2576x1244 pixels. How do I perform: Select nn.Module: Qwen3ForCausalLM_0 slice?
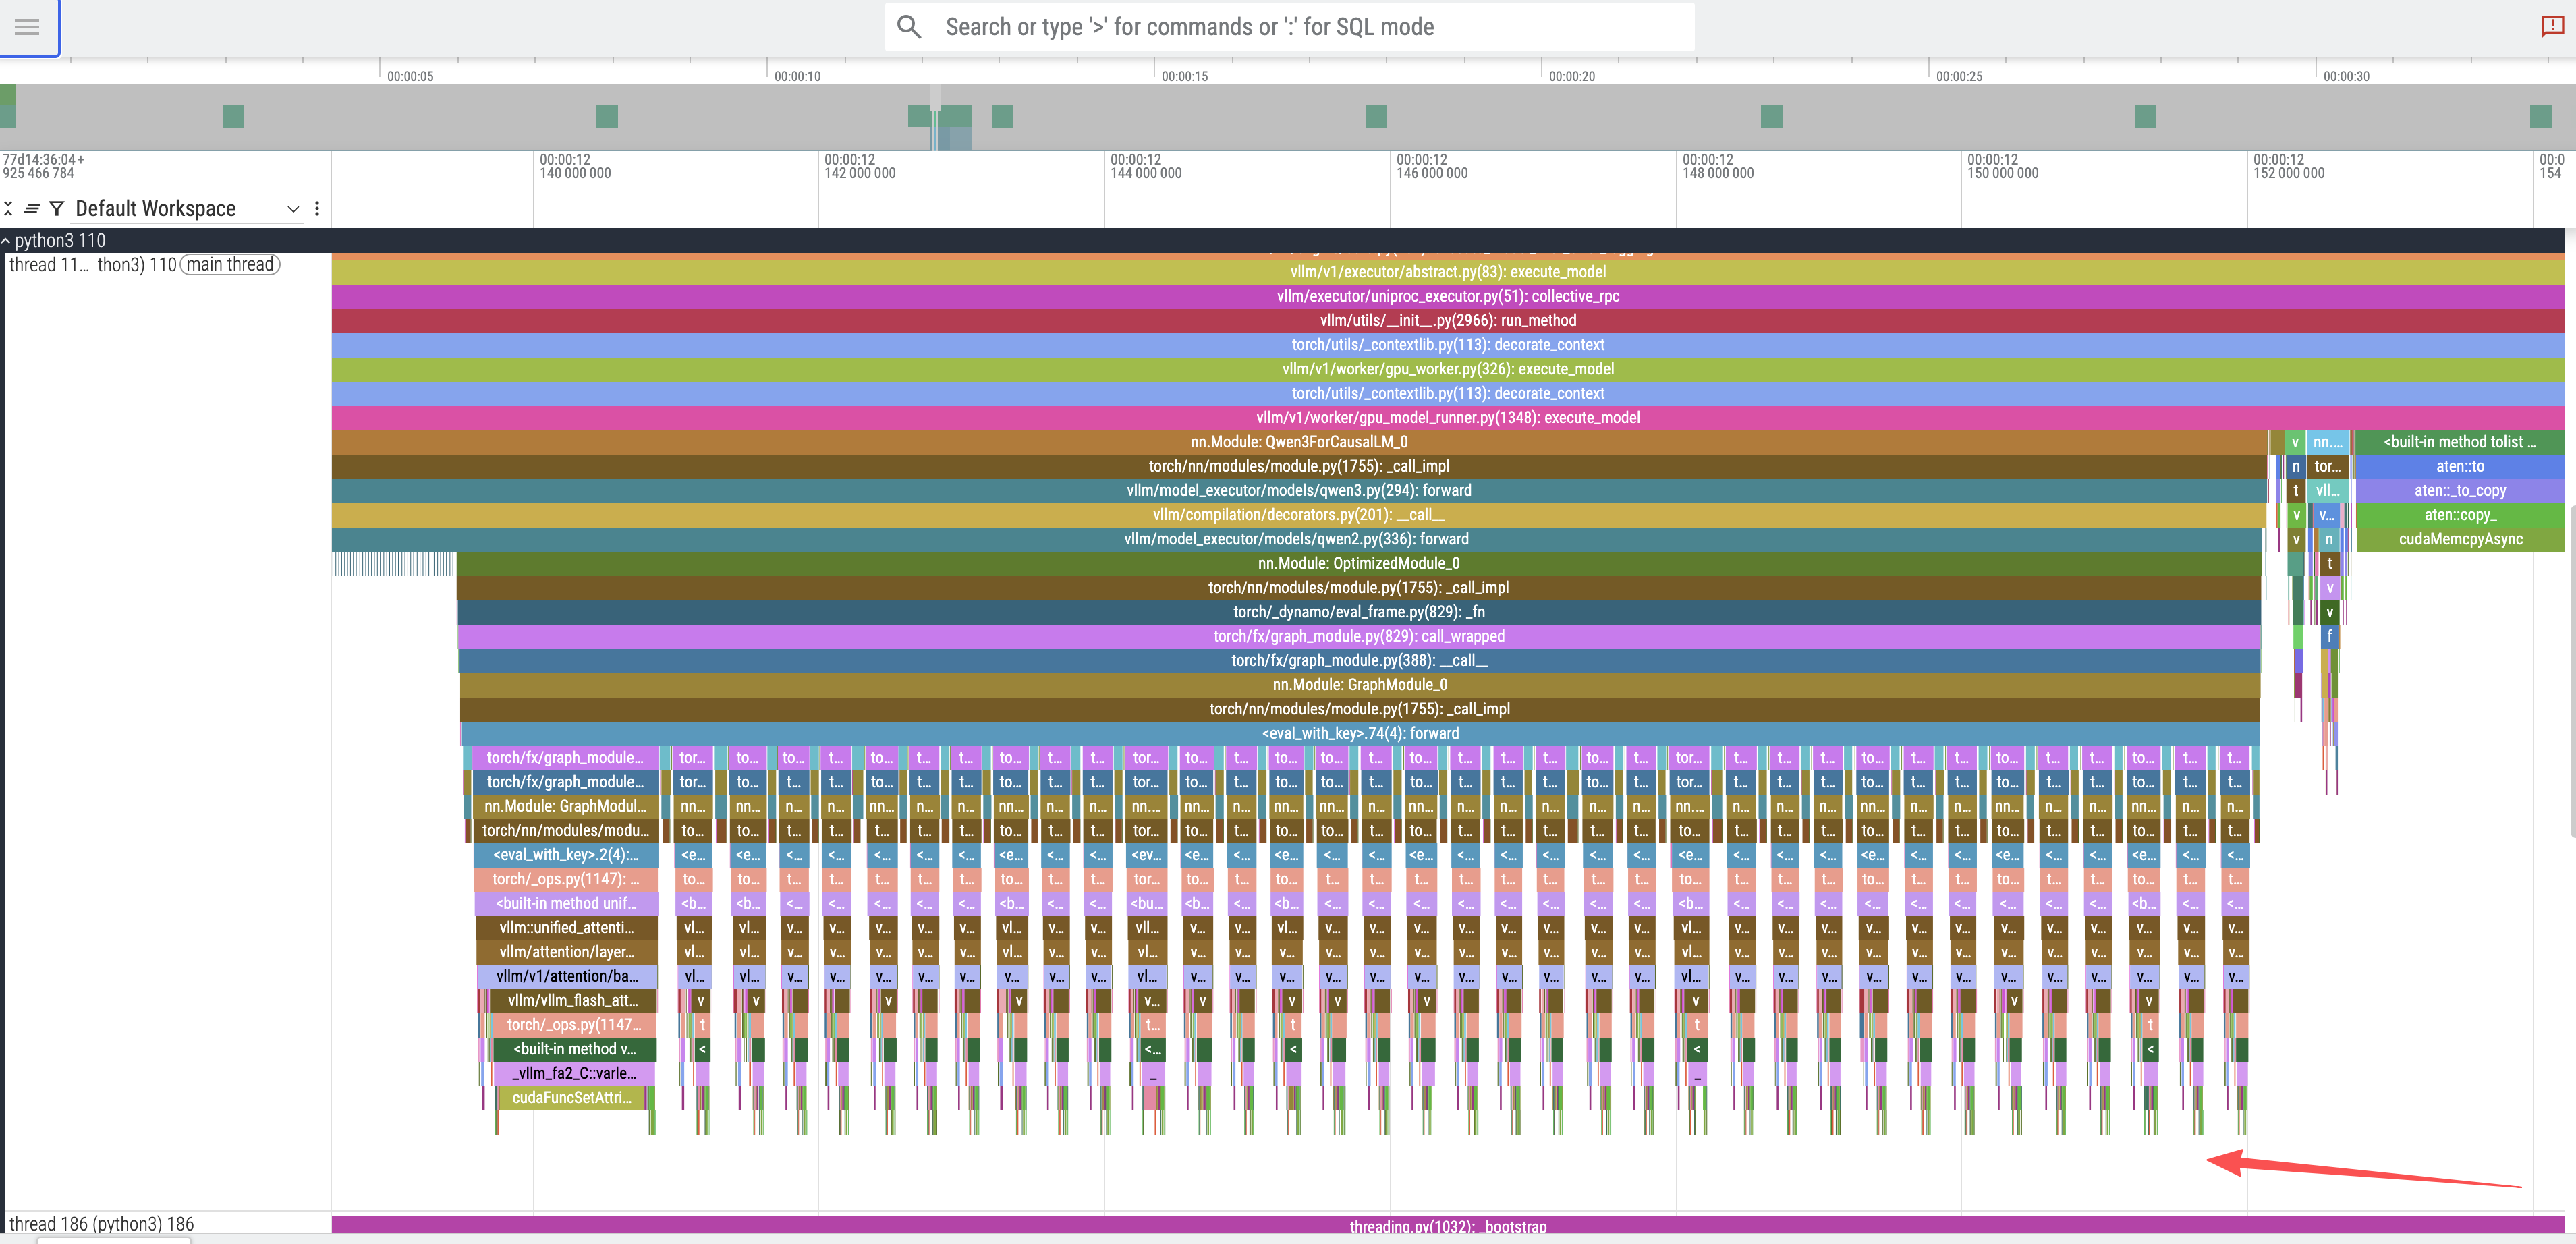1298,442
